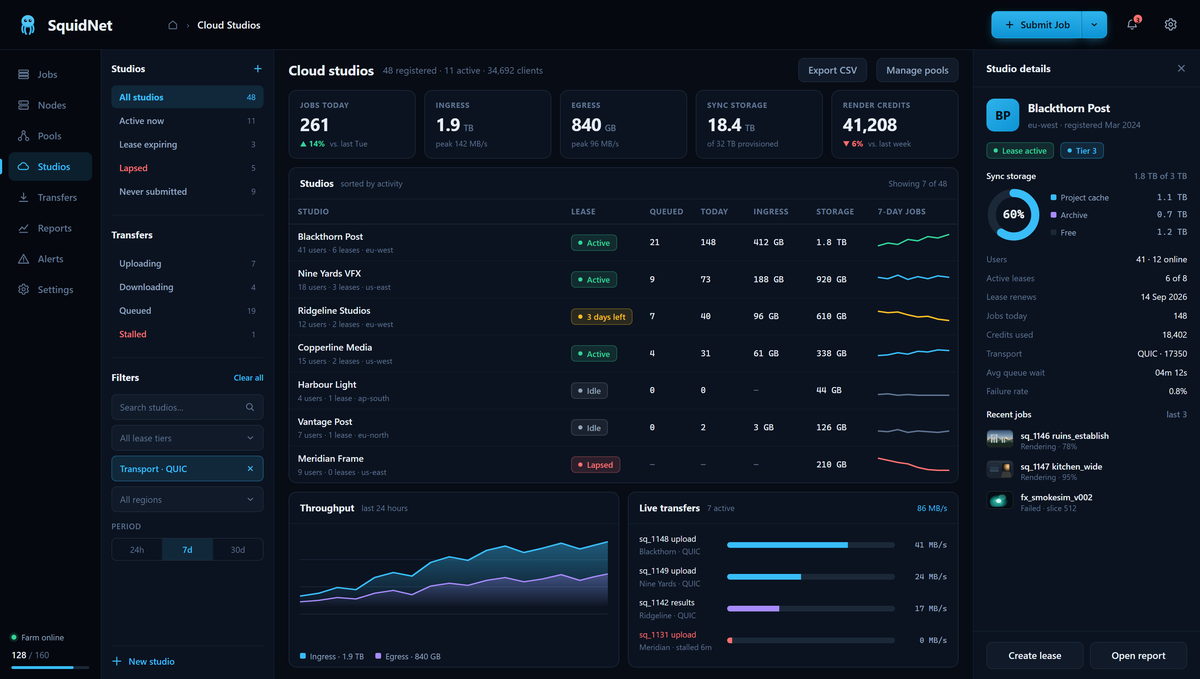Click the Submit Job button
The height and width of the screenshot is (679, 1200).
pos(1037,25)
